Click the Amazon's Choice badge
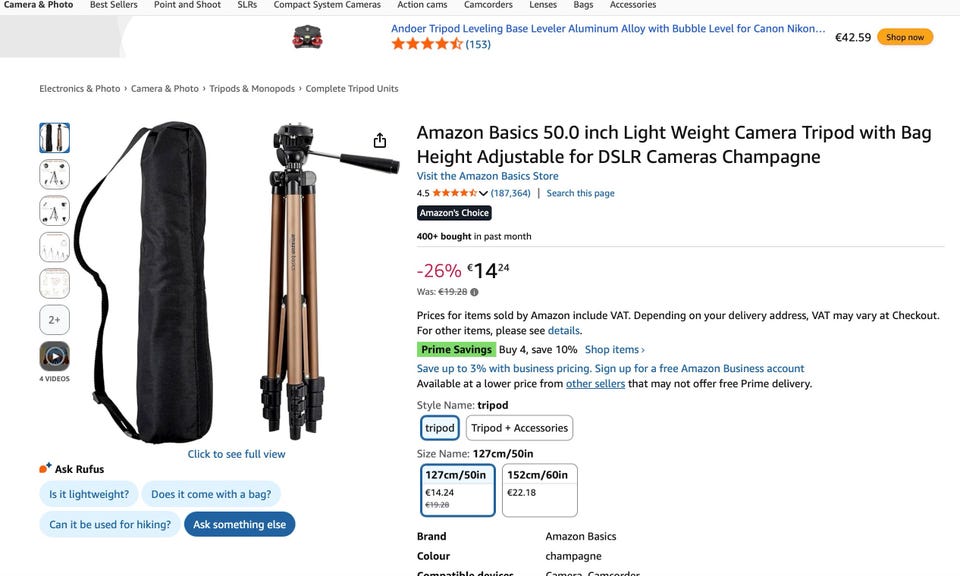960x576 pixels. [454, 213]
